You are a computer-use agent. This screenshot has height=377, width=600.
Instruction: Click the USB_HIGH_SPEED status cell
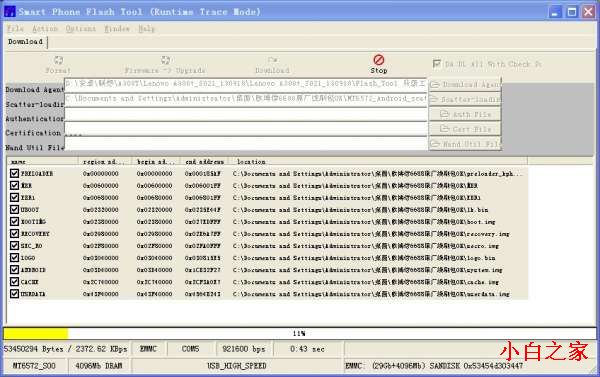click(x=236, y=366)
